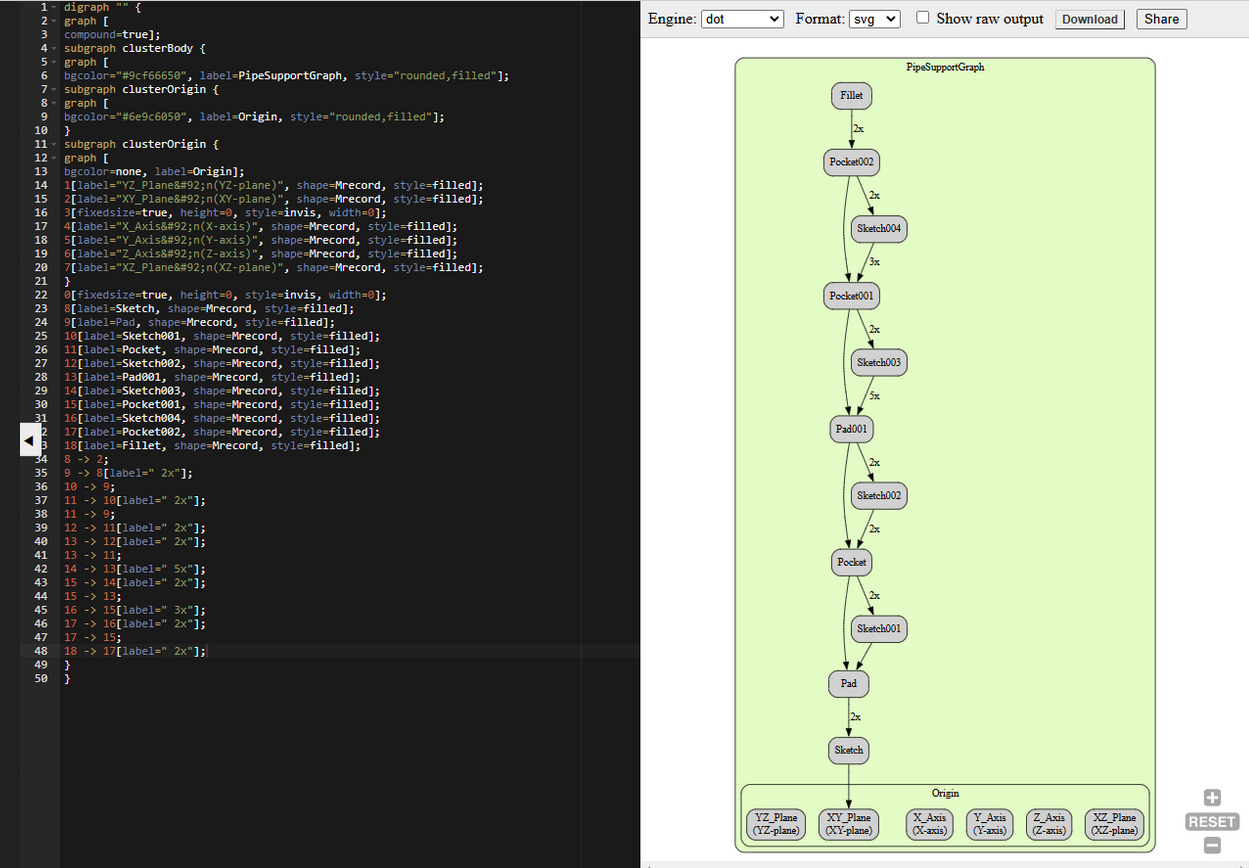The image size is (1249, 868).
Task: Click the 5x edge label
Action: pos(874,396)
